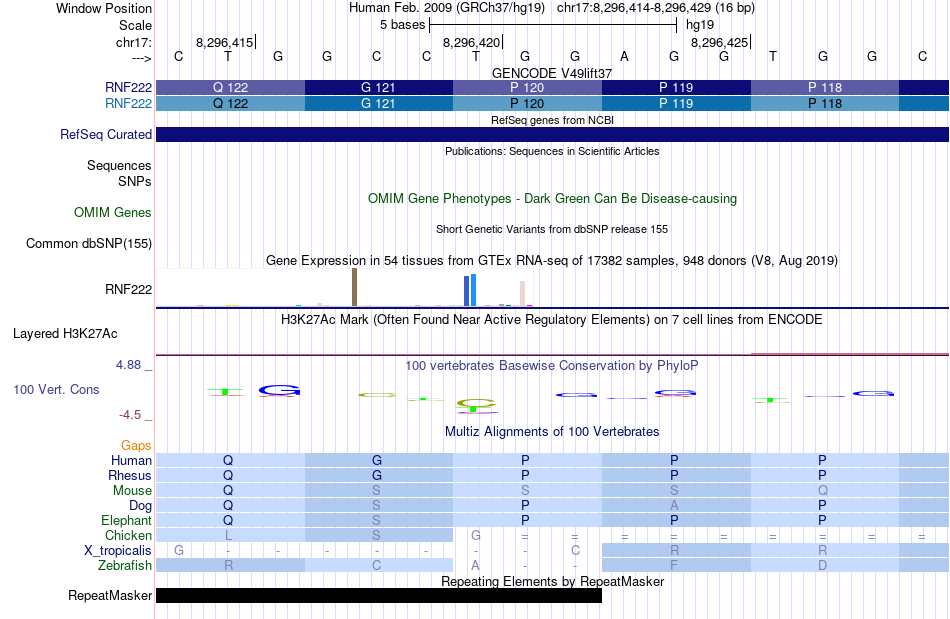Click the Window Position label
950x619 pixels.
click(104, 8)
